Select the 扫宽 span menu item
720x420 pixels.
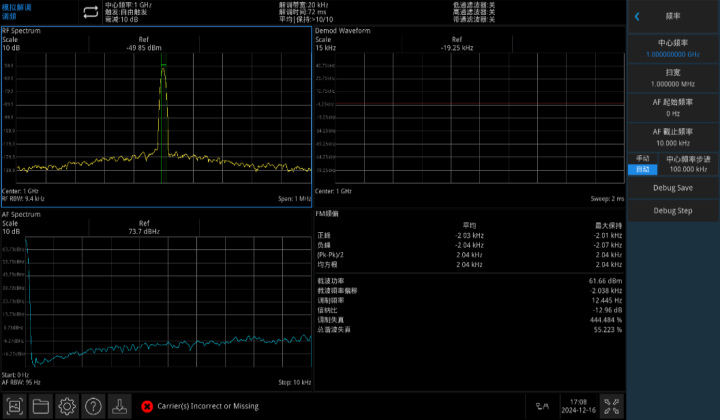[x=672, y=79]
